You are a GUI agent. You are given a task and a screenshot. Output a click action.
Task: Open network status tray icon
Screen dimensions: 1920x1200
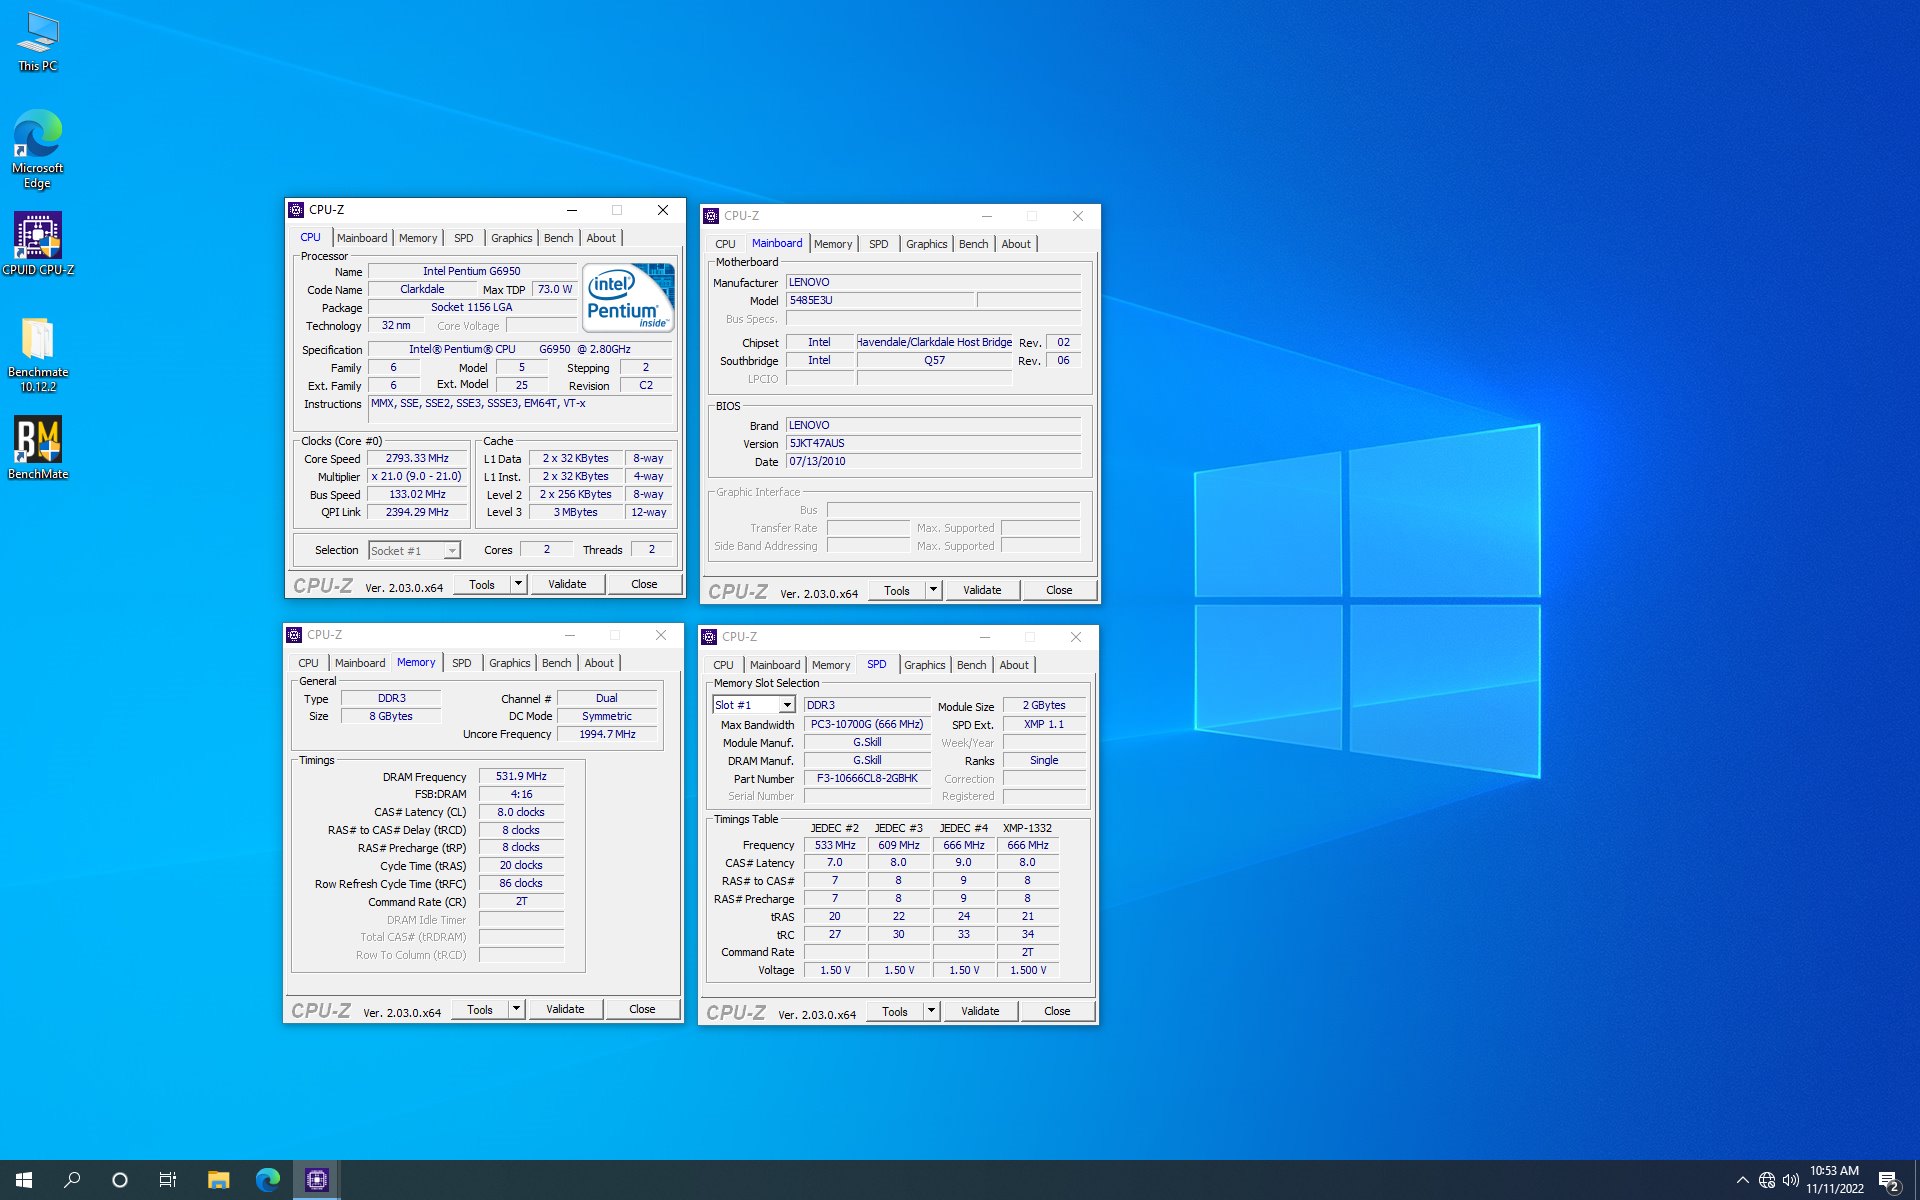[x=1767, y=1180]
